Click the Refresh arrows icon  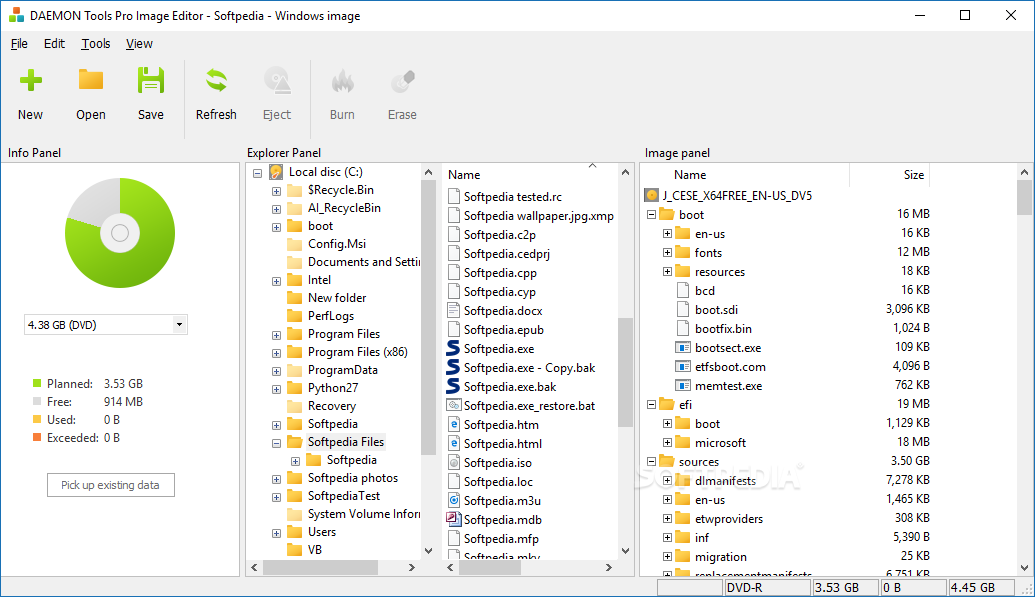click(216, 81)
